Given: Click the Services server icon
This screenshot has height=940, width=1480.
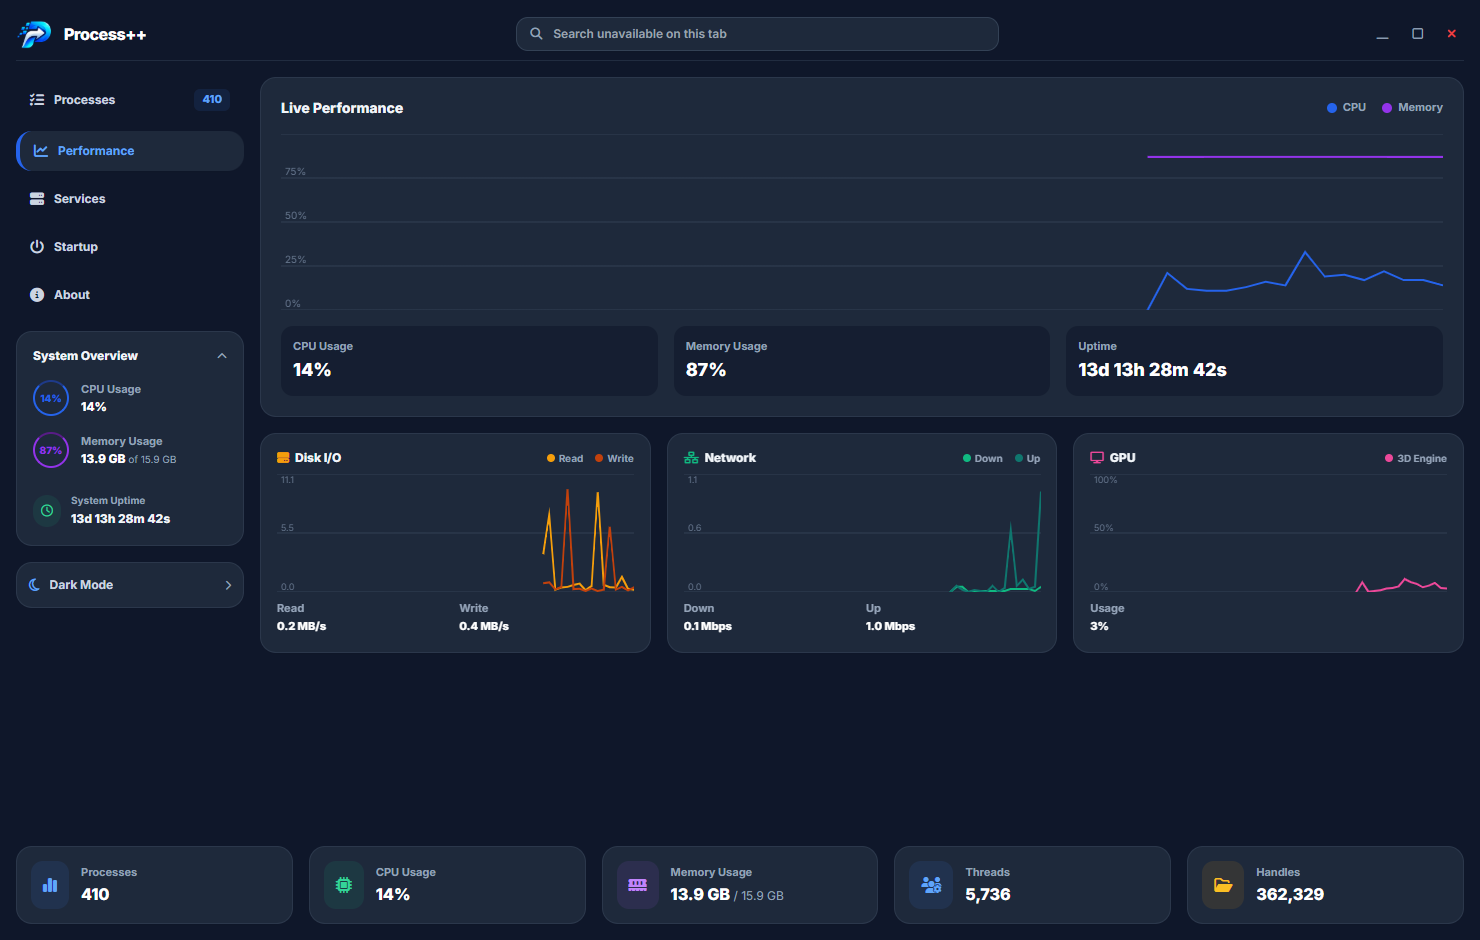Looking at the screenshot, I should [x=37, y=199].
